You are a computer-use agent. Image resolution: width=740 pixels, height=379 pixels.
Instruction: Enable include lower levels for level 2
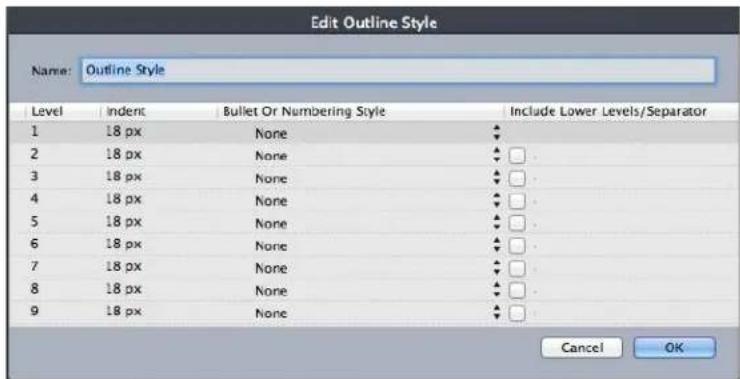(x=517, y=156)
